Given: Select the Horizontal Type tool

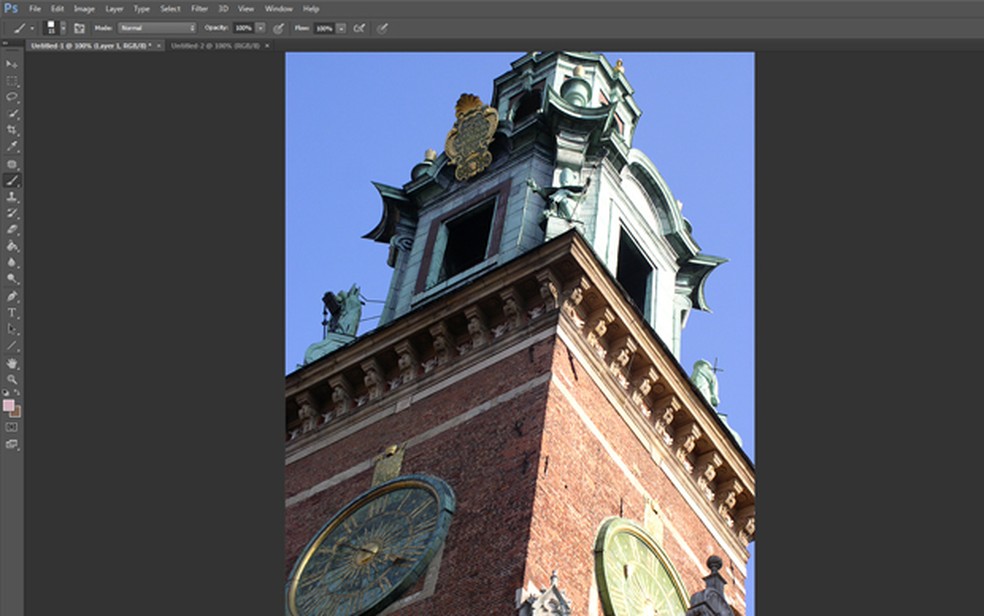Looking at the screenshot, I should click(12, 312).
